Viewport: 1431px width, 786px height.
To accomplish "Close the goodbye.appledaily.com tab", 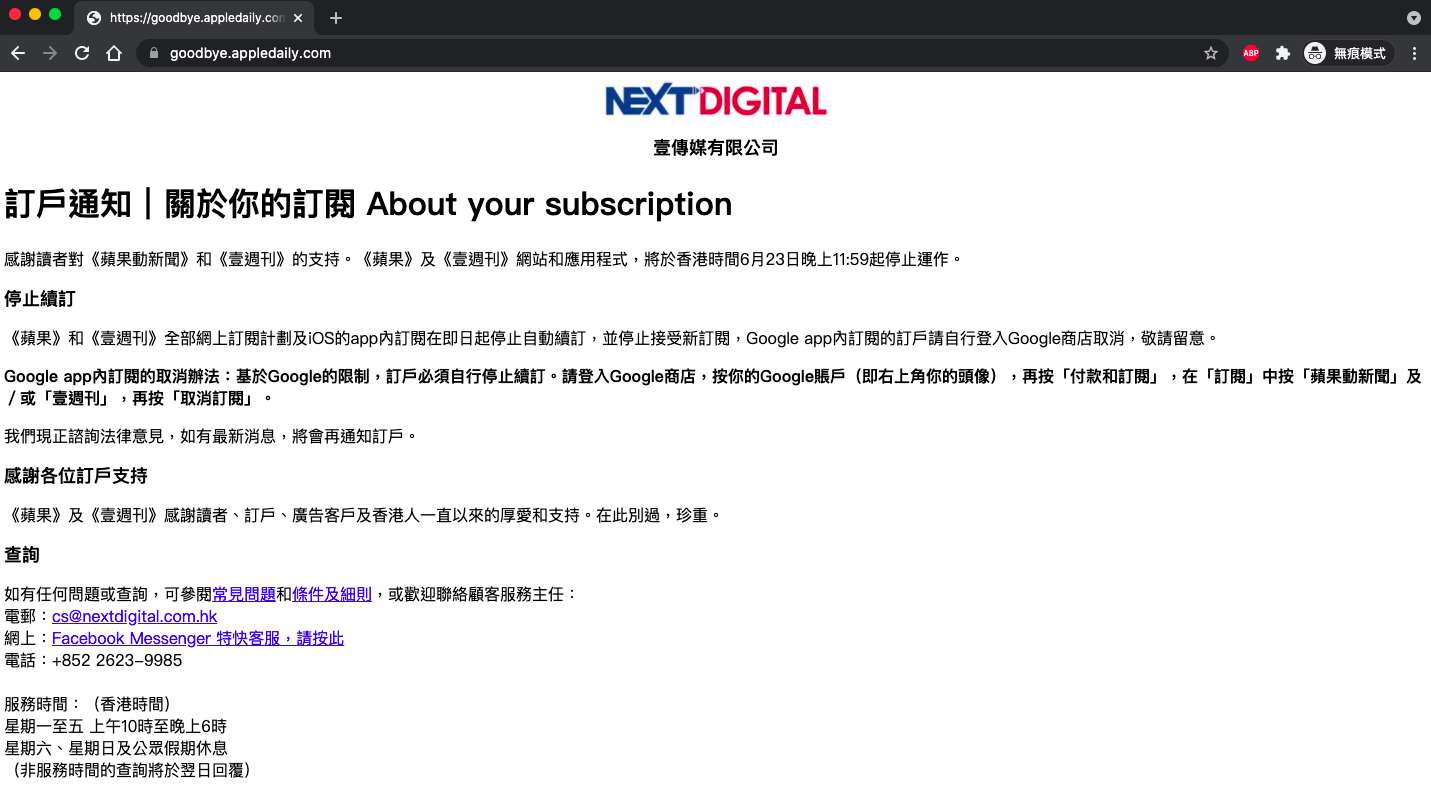I will [x=298, y=18].
